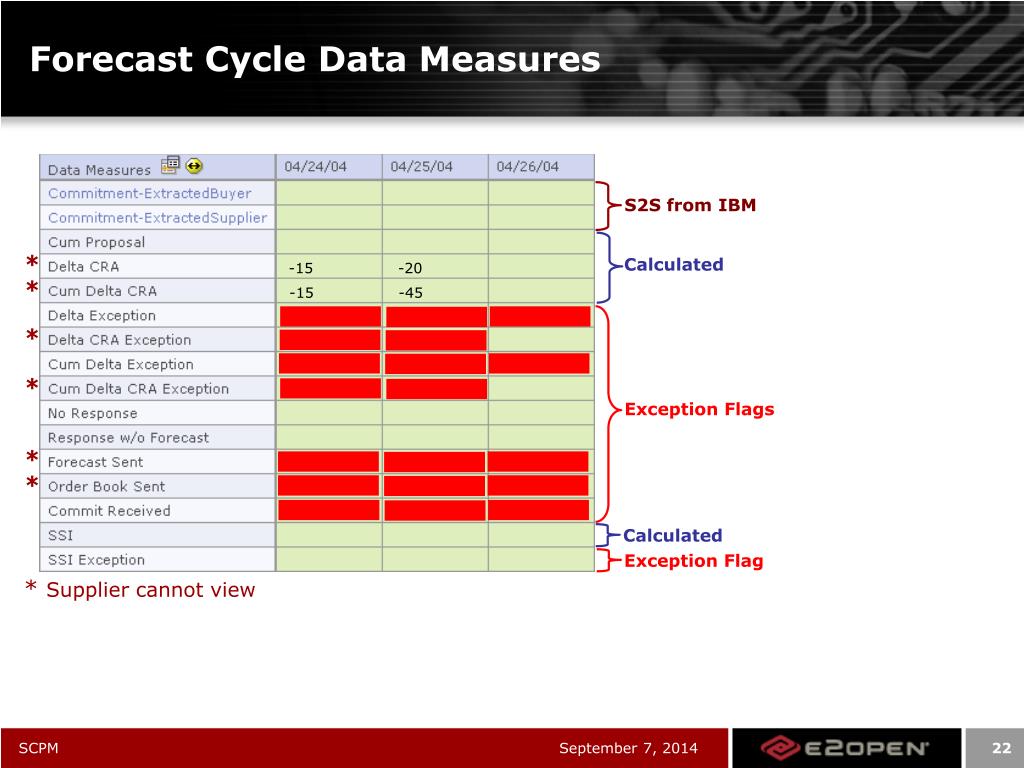Select the SSI row label

tap(61, 536)
